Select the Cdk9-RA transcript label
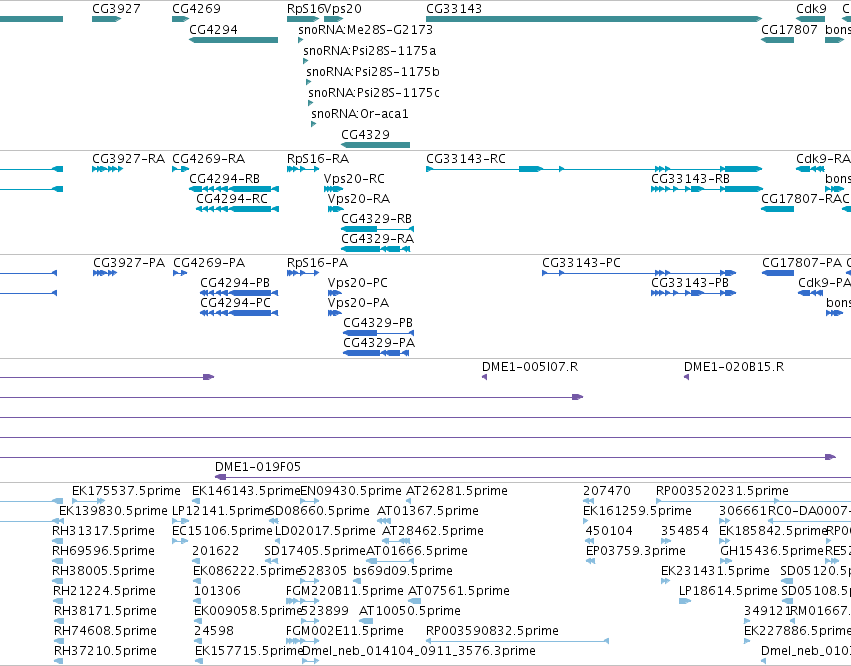The image size is (851, 666). click(823, 159)
